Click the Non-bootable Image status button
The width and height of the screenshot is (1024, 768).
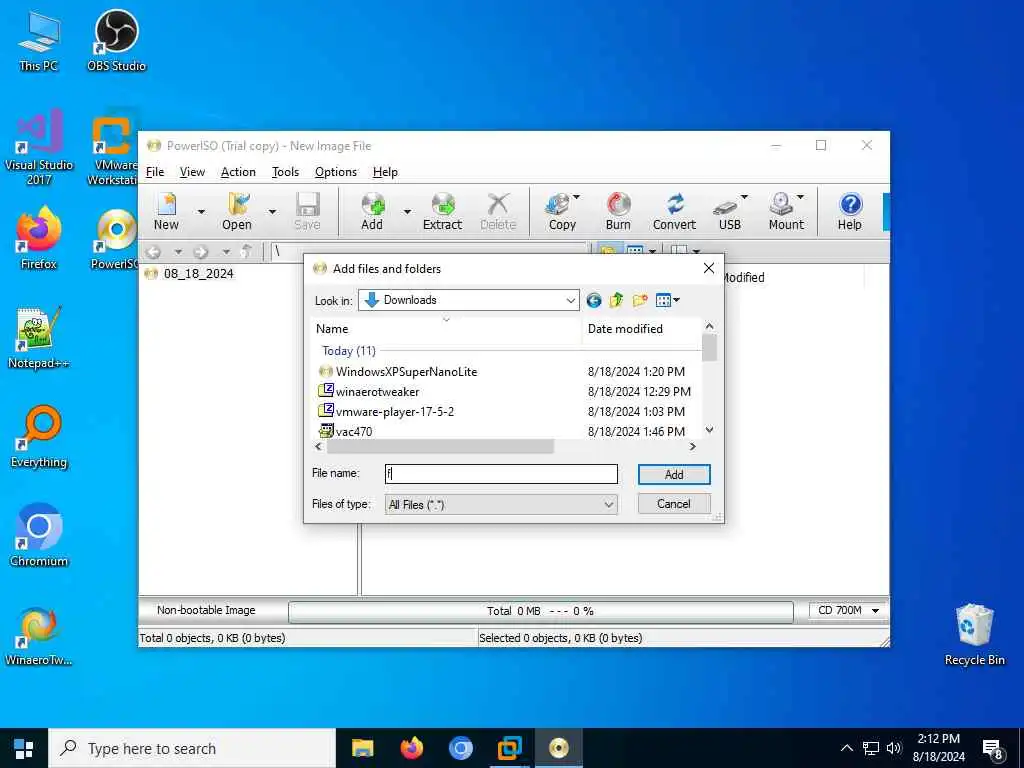pos(206,610)
